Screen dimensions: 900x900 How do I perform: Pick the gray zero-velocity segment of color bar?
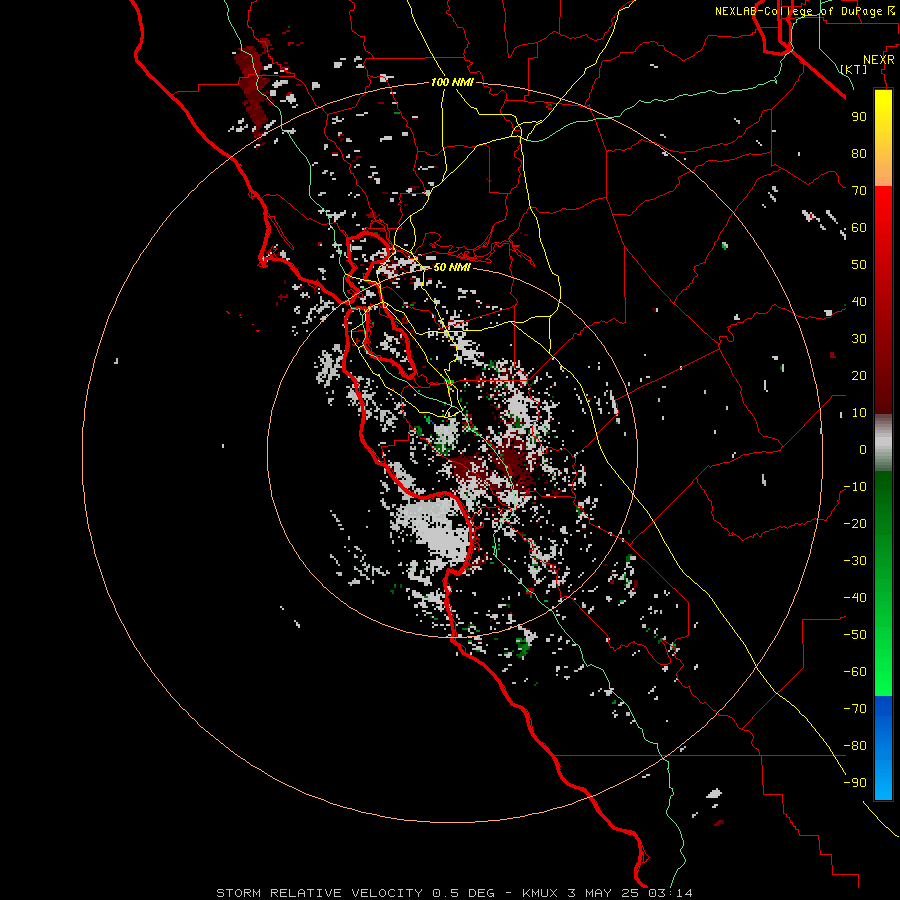pos(883,443)
